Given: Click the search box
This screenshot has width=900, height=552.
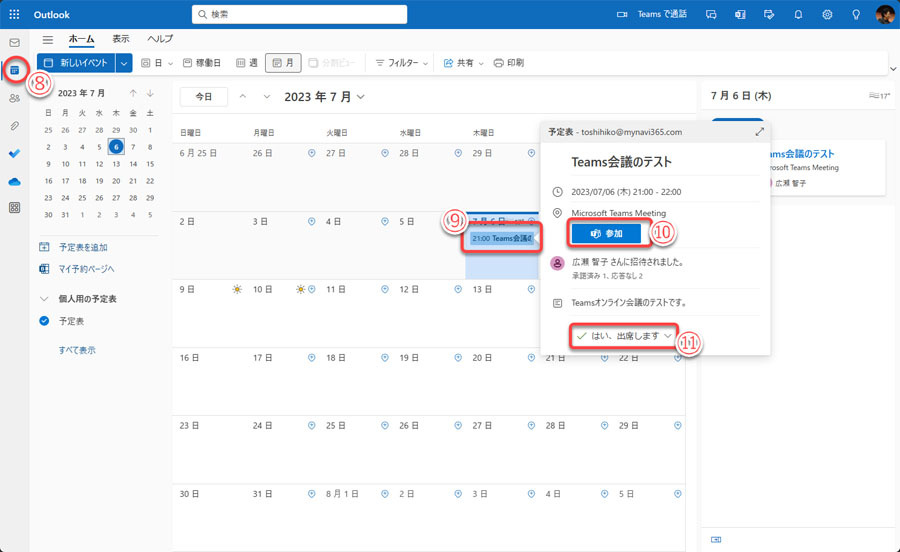Looking at the screenshot, I should tap(299, 14).
